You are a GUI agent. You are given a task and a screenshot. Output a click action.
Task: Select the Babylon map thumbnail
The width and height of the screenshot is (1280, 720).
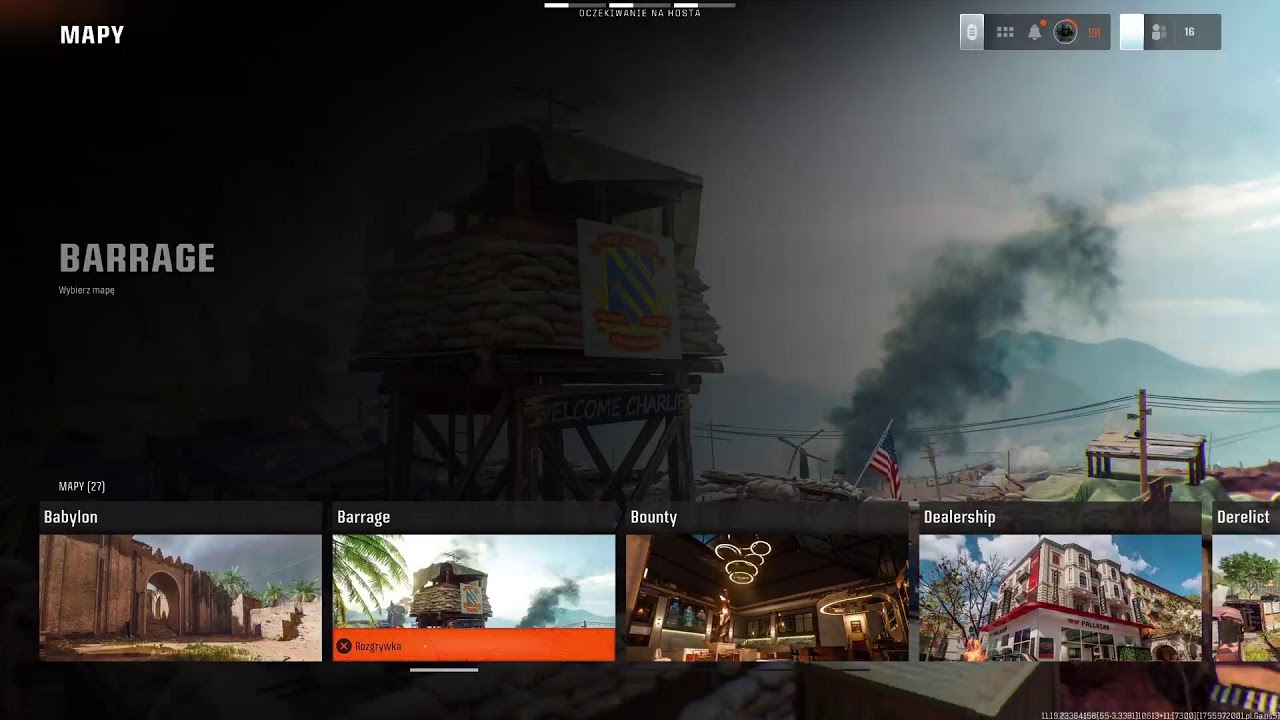[180, 598]
